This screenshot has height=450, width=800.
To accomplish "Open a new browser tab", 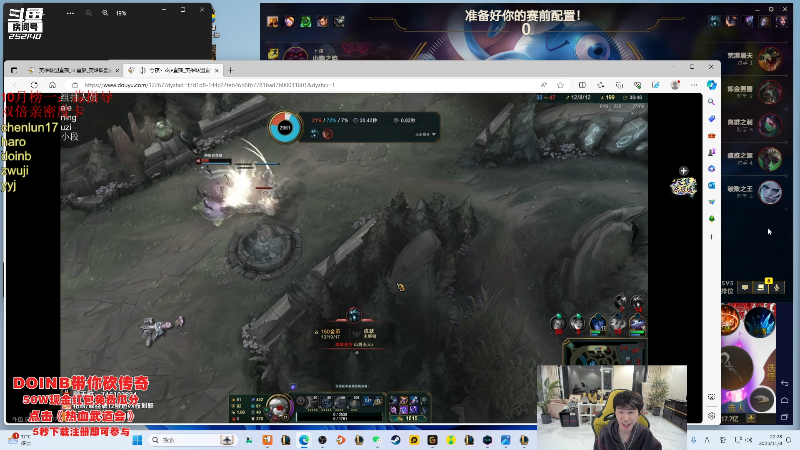I will (x=230, y=70).
